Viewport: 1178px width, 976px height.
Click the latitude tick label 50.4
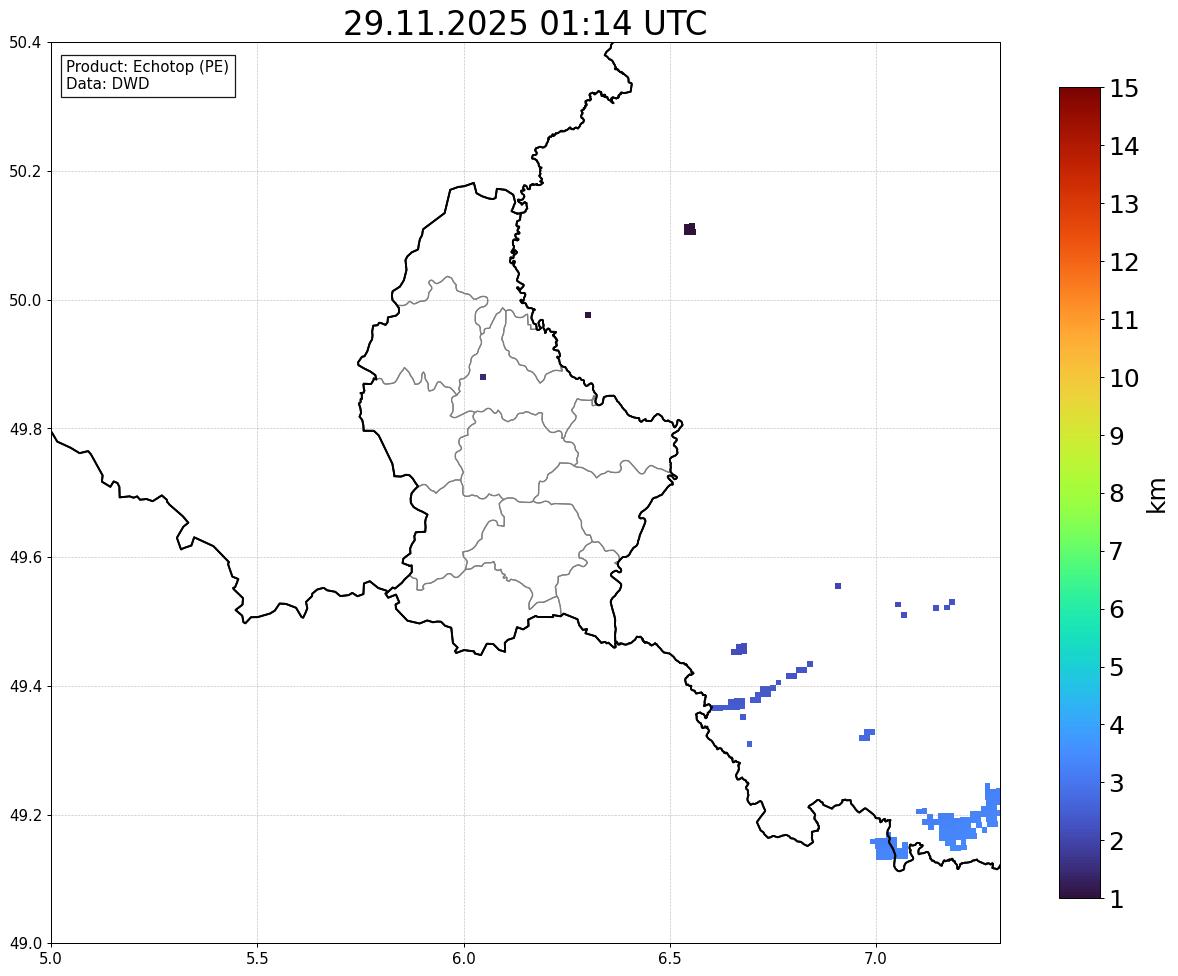click(x=25, y=43)
